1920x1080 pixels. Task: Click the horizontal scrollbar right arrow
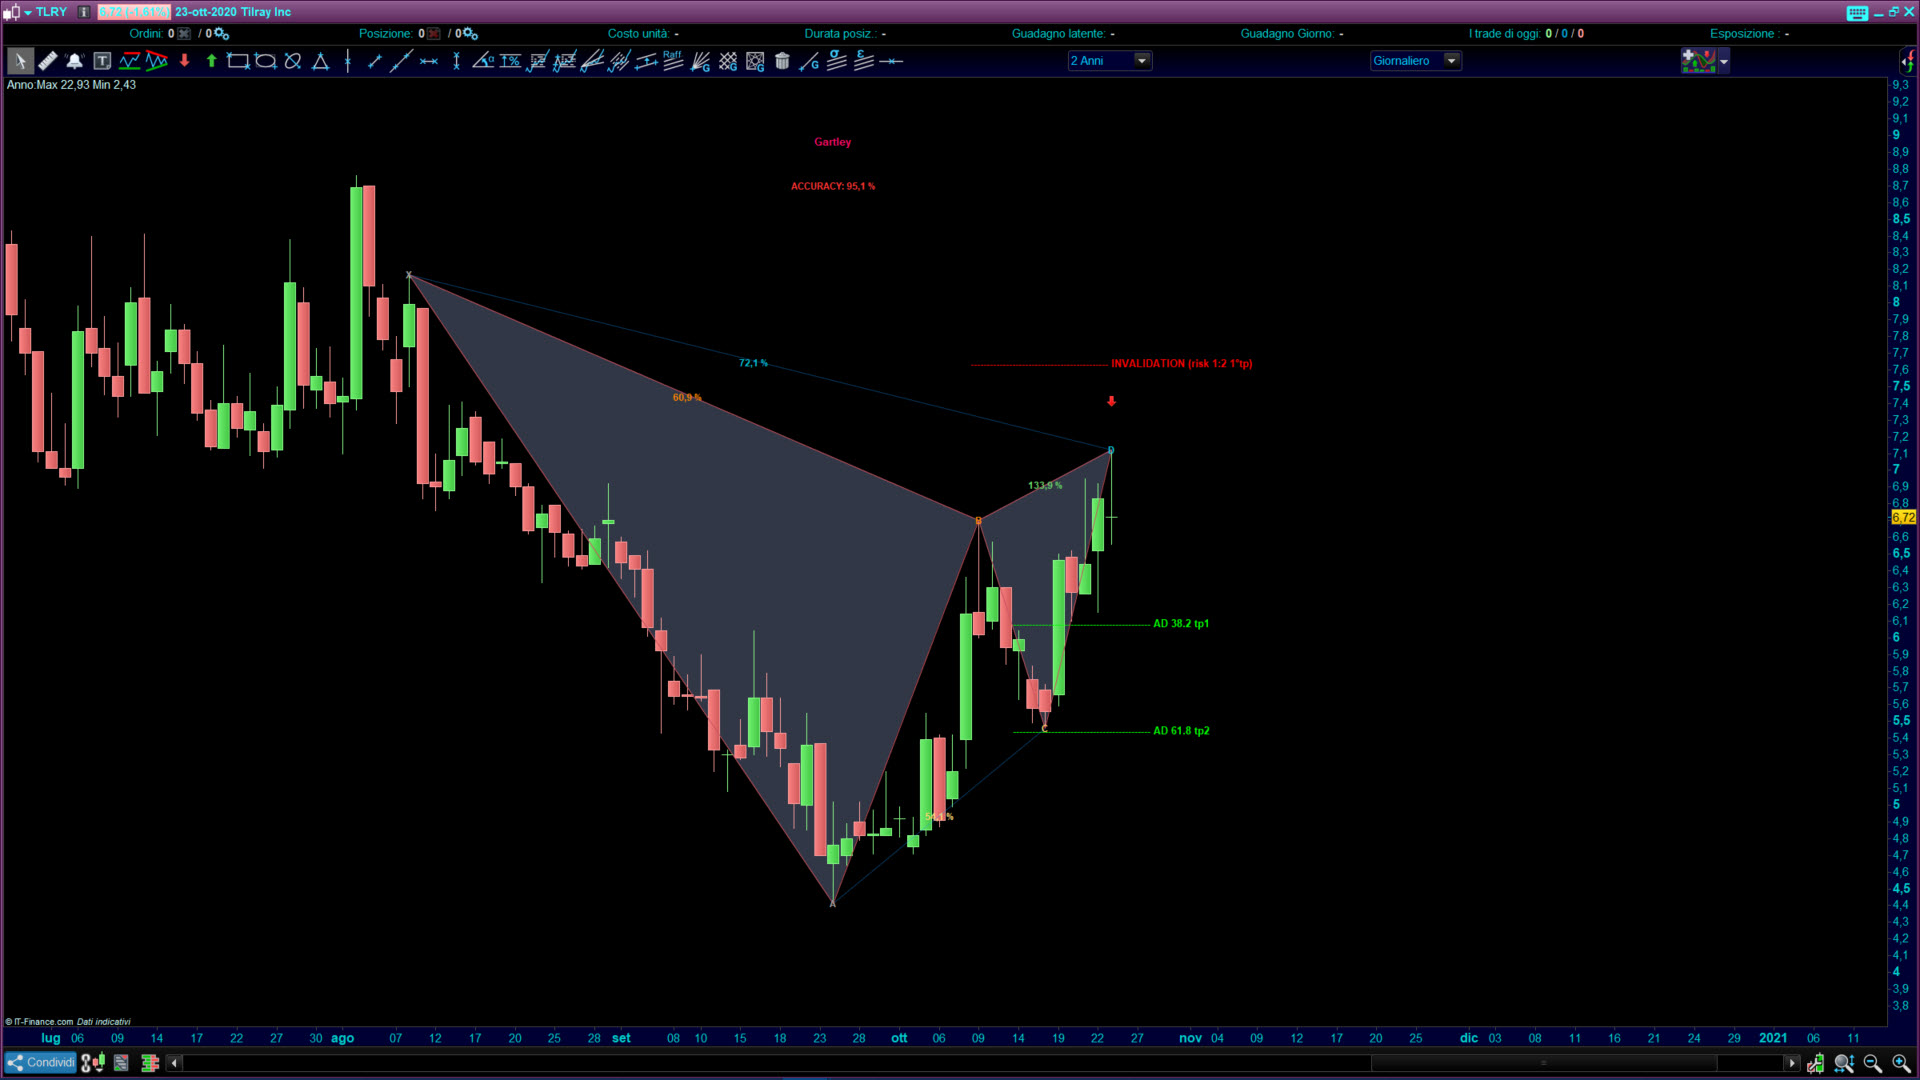click(1791, 1063)
